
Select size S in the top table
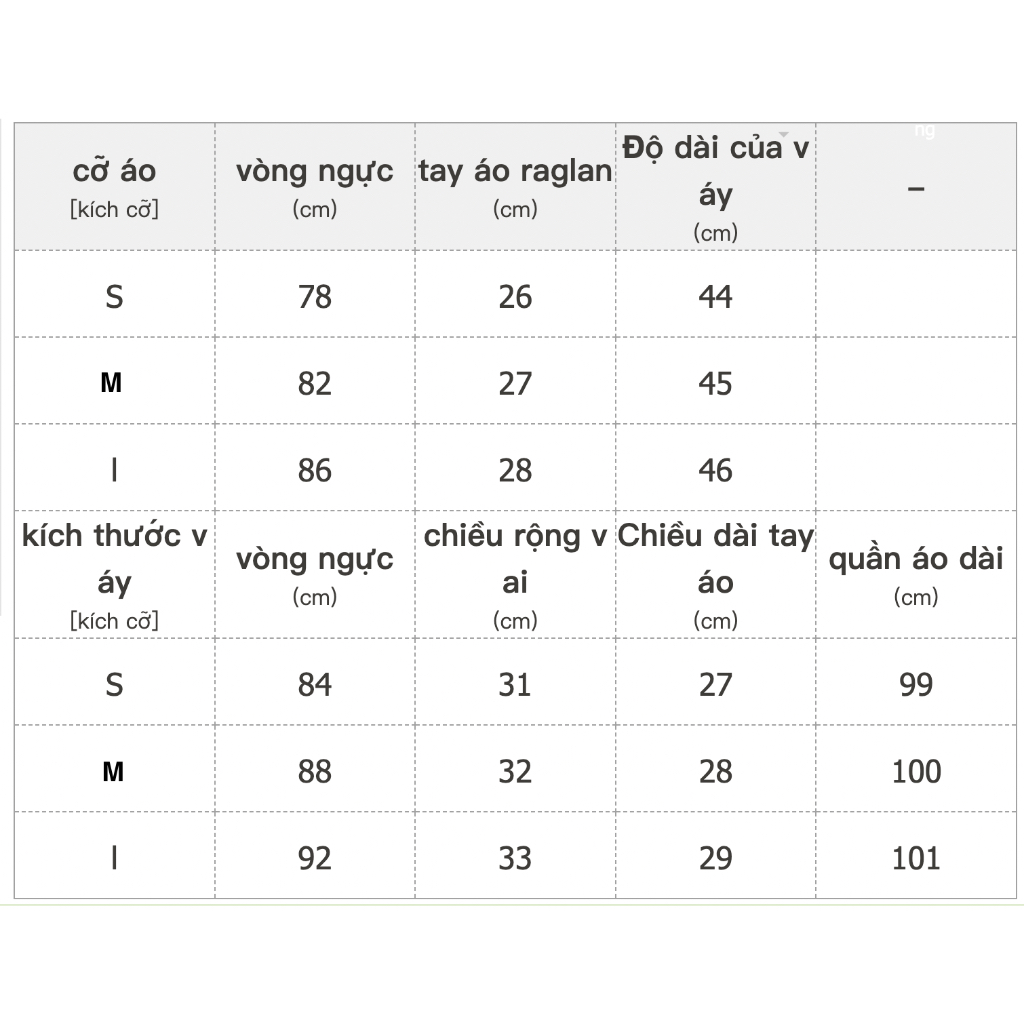click(114, 297)
